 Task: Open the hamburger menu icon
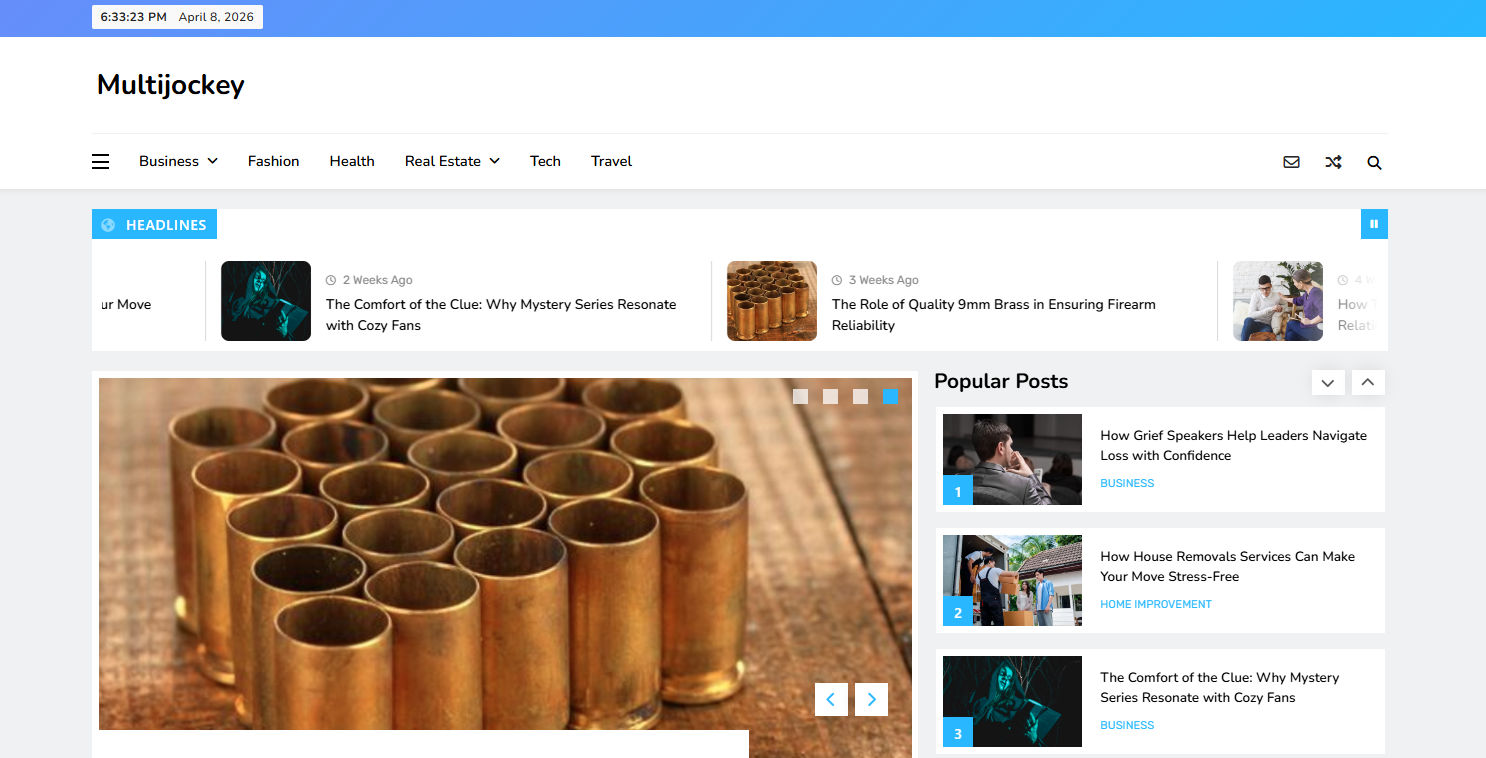100,161
